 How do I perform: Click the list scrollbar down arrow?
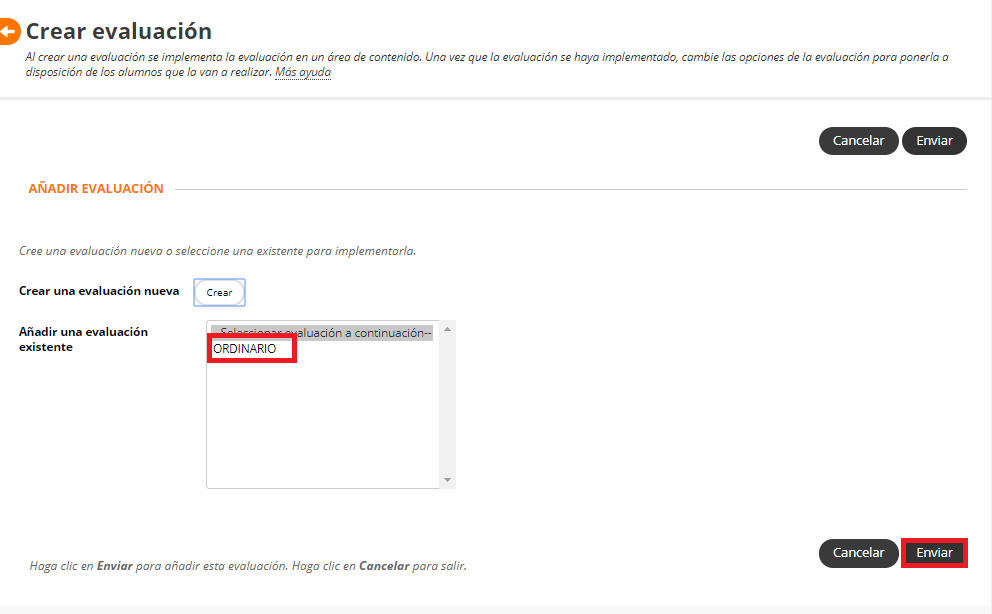point(447,480)
